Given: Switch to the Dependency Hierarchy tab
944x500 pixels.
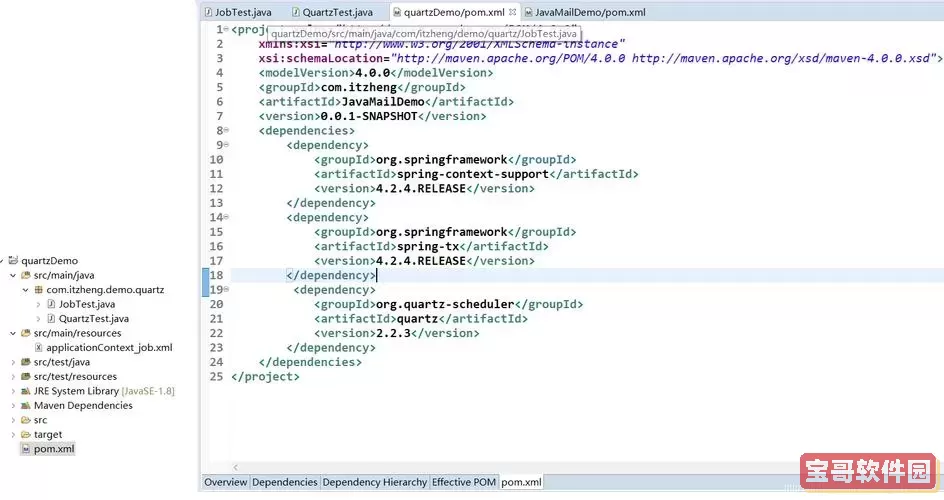Looking at the screenshot, I should click(x=374, y=482).
